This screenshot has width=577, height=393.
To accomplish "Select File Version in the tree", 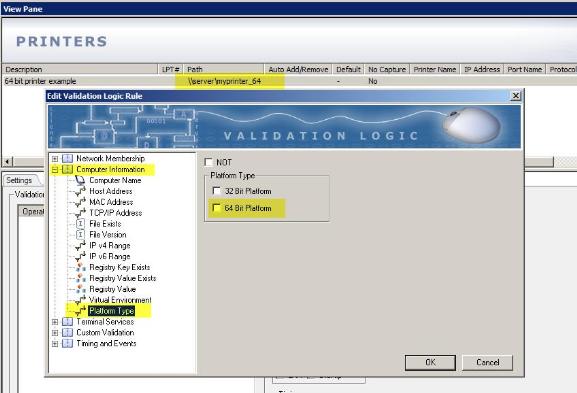I will click(x=108, y=235).
